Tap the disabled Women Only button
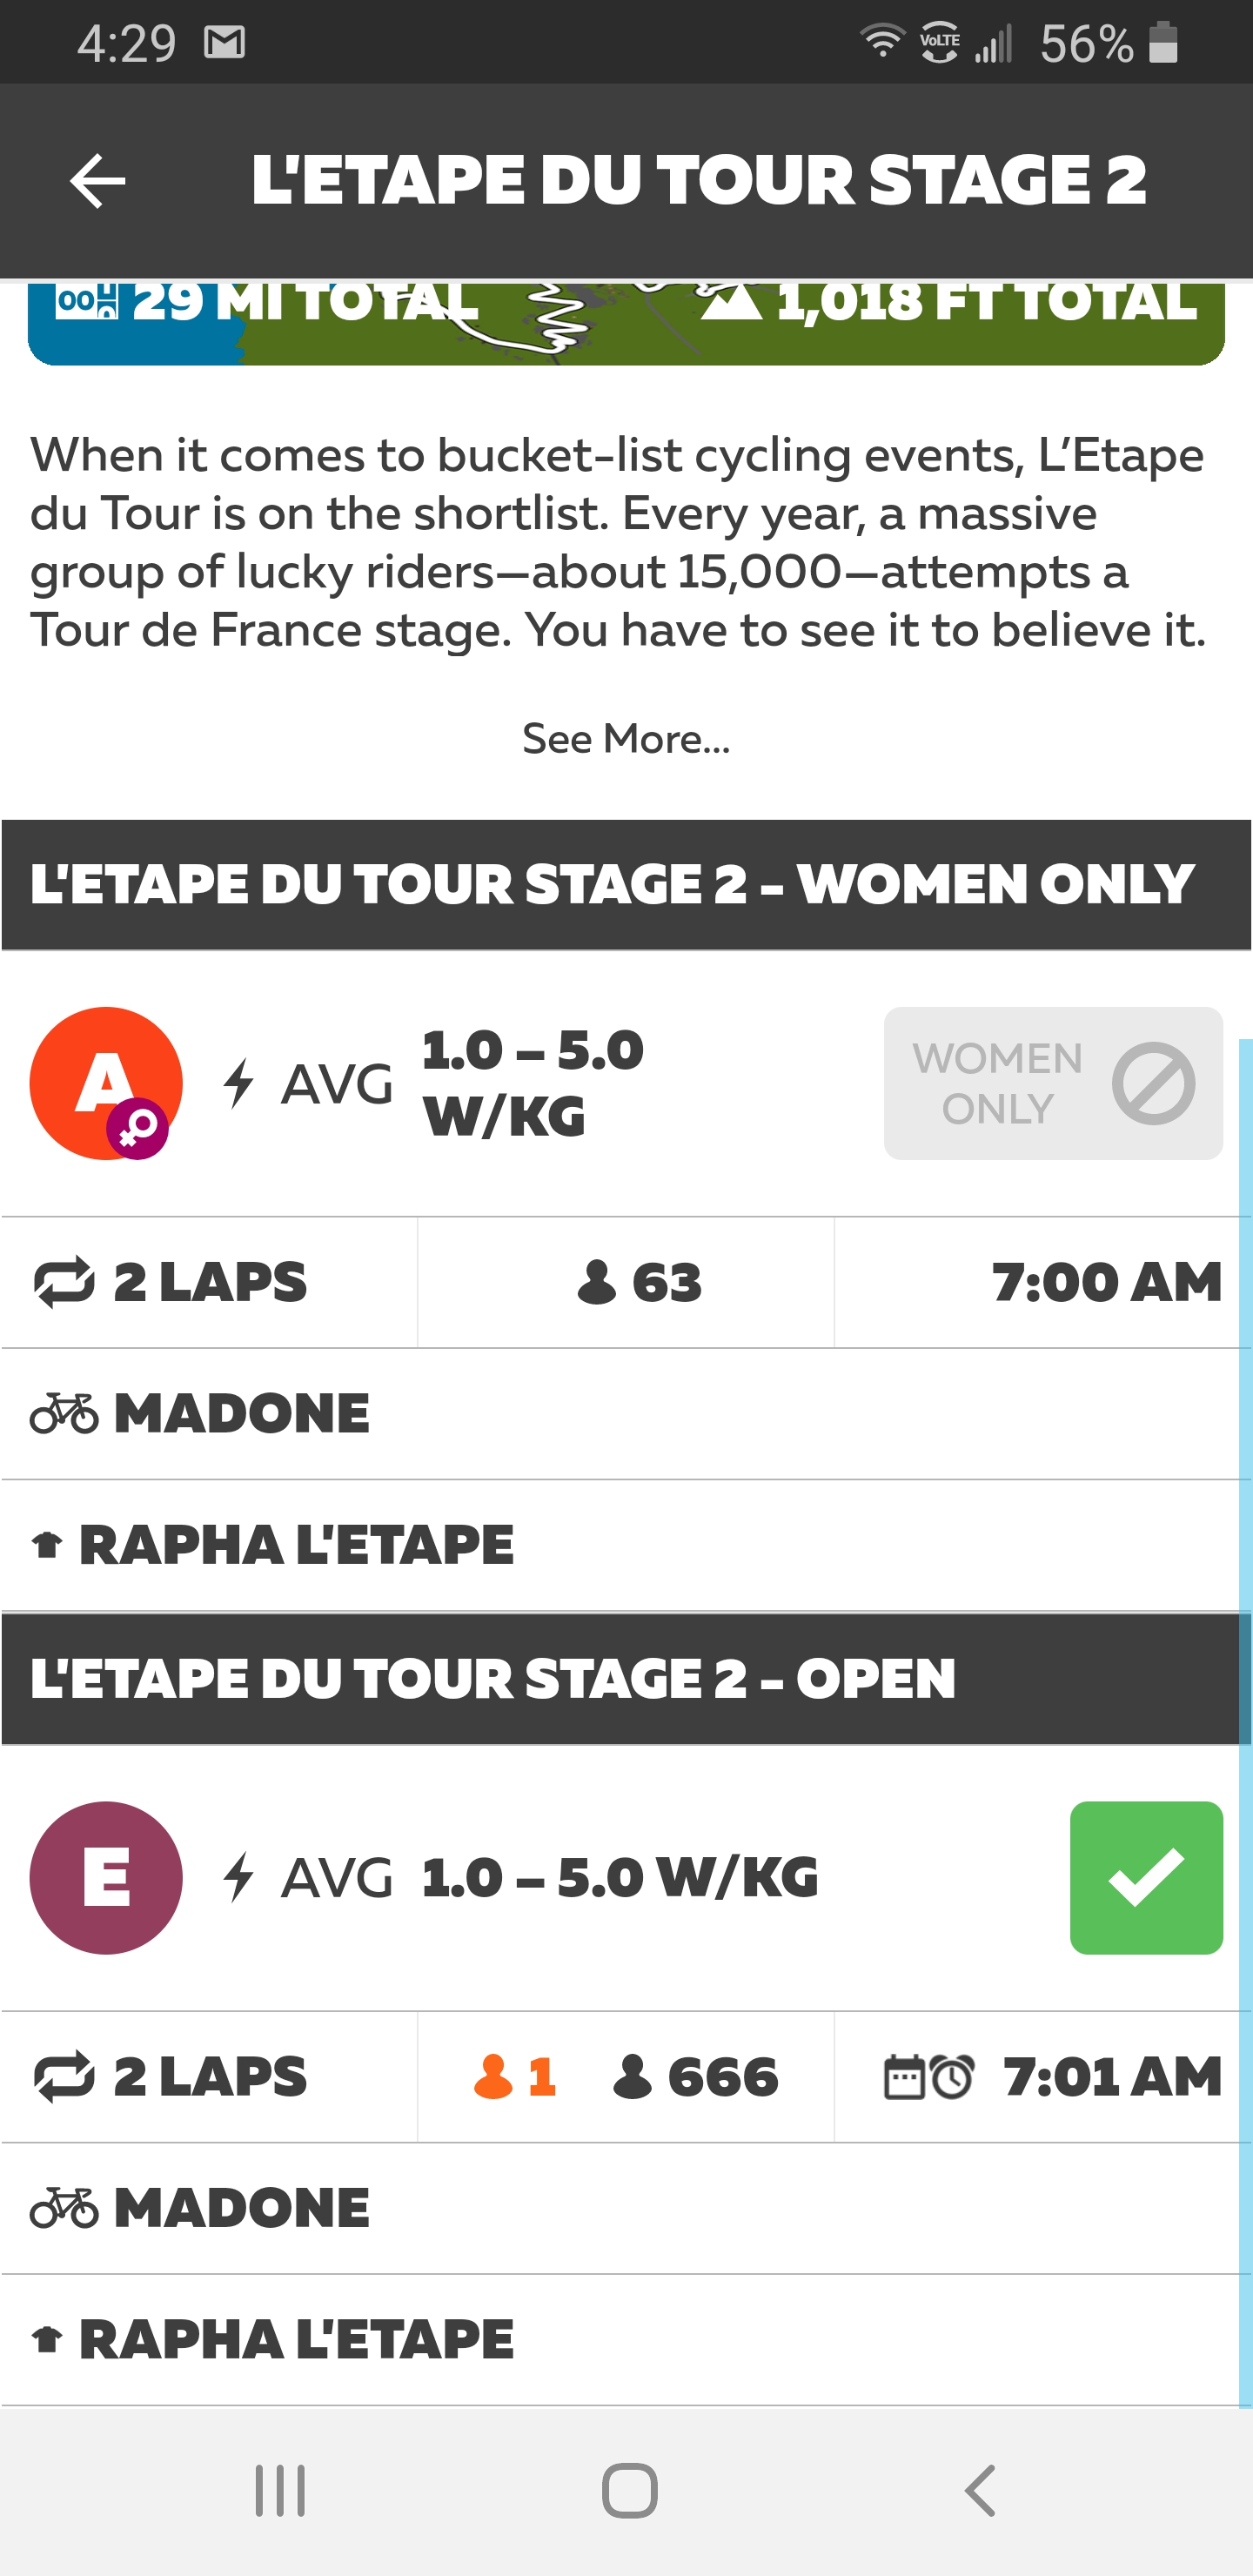Screen dimensions: 1253x2576 (1052, 1083)
